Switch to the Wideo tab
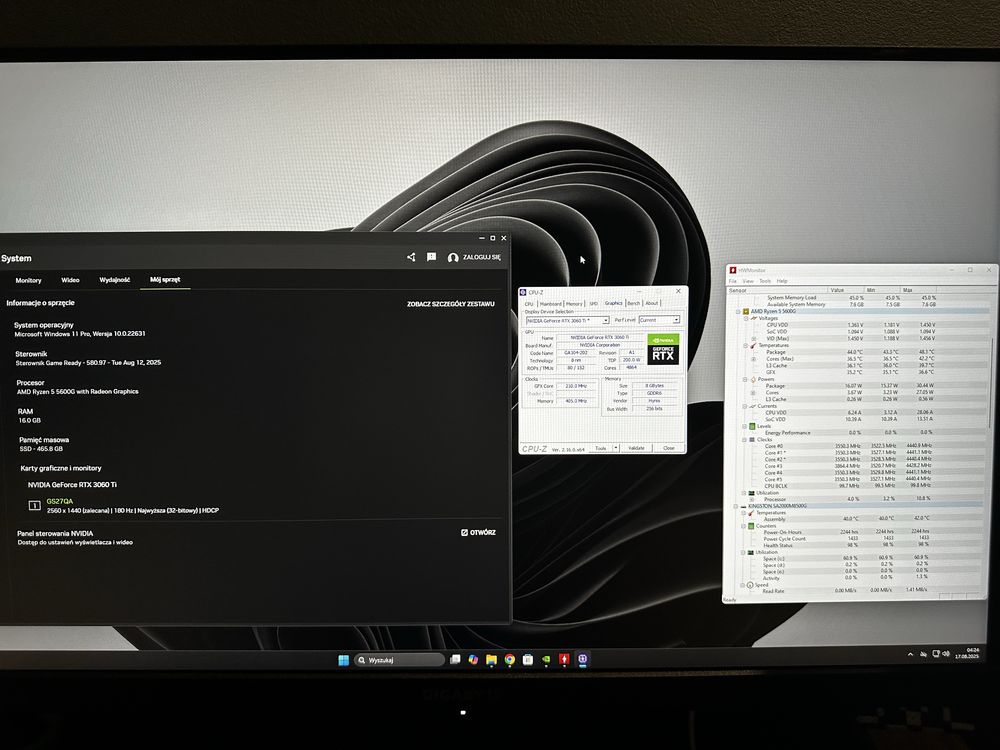 click(70, 280)
